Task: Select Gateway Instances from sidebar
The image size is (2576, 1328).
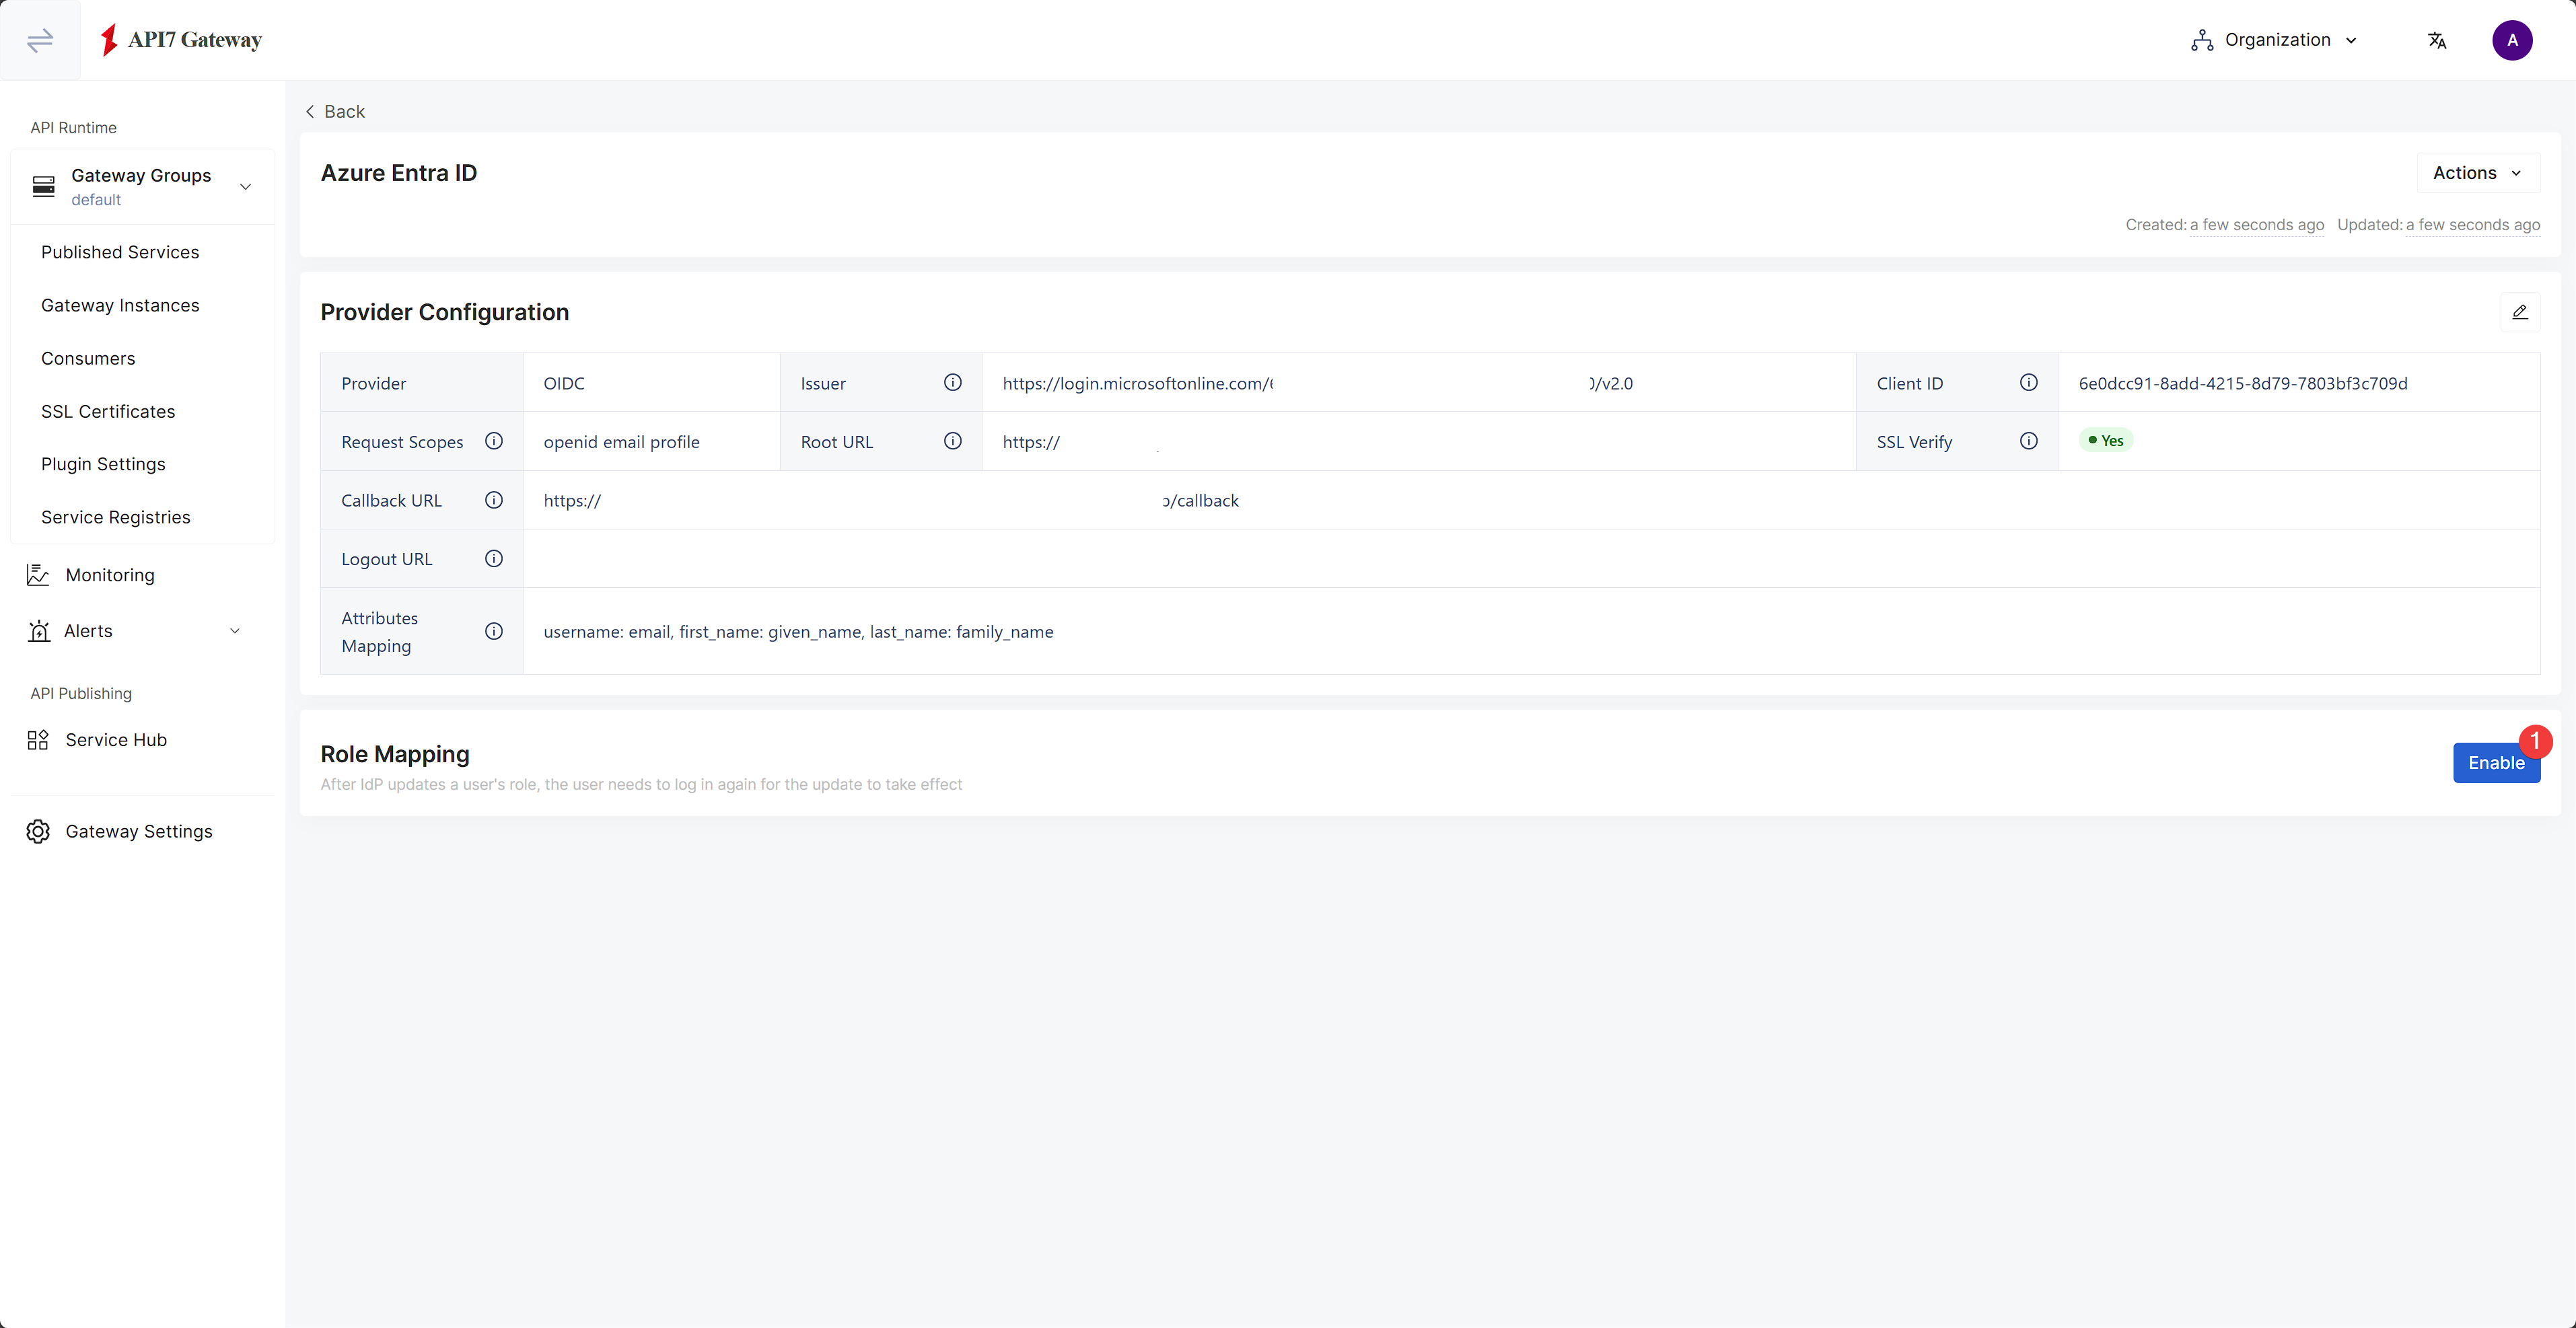Action: click(120, 305)
